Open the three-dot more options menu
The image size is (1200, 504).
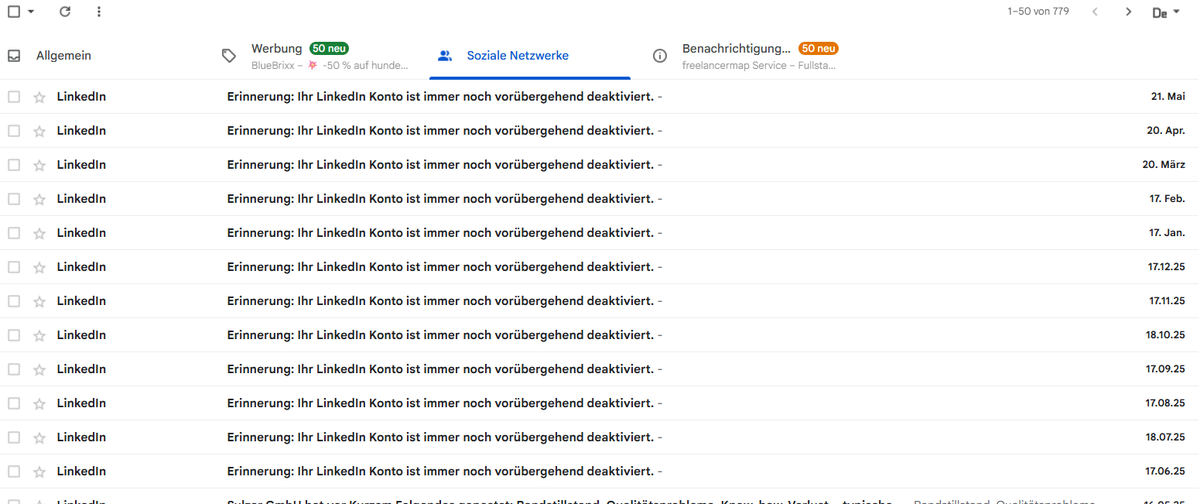(98, 12)
